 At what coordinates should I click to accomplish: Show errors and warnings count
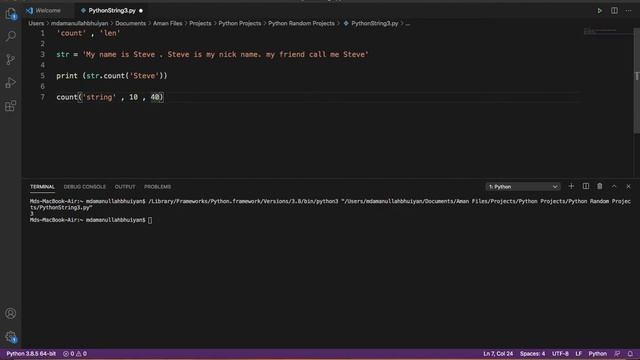click(75, 354)
